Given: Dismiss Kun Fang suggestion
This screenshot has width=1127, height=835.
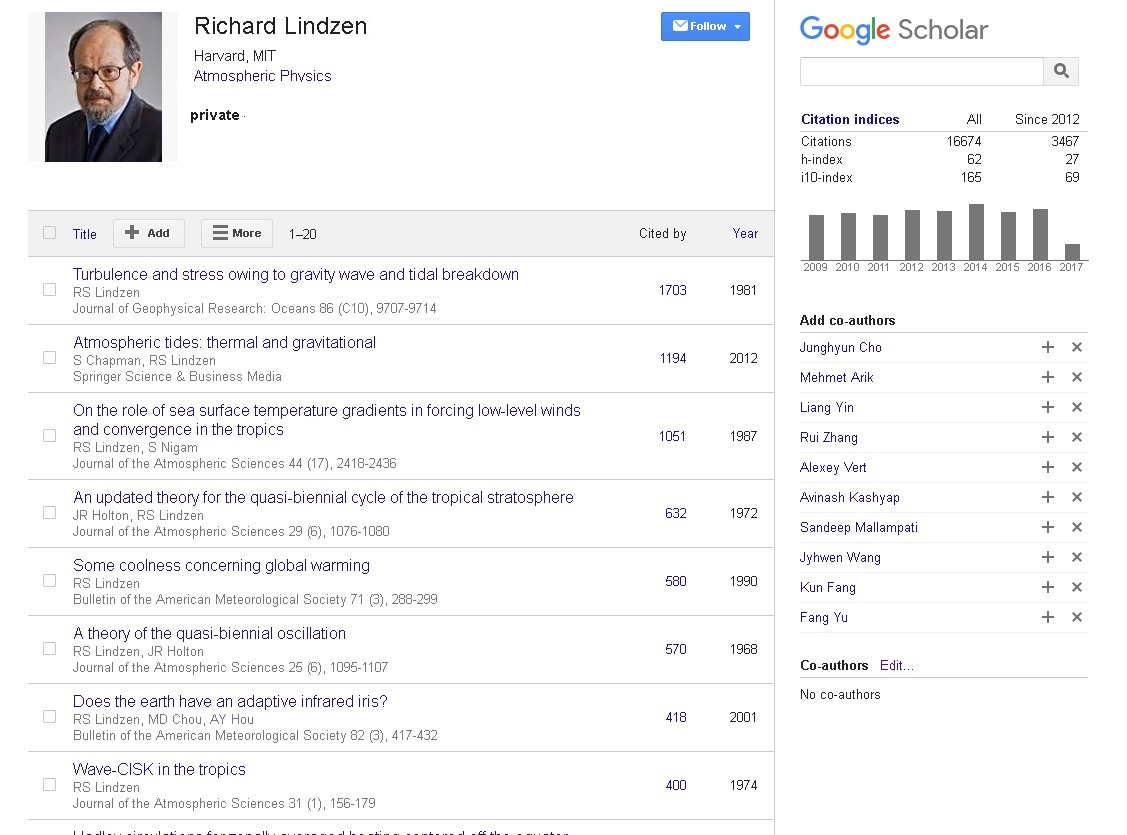Looking at the screenshot, I should coord(1077,587).
